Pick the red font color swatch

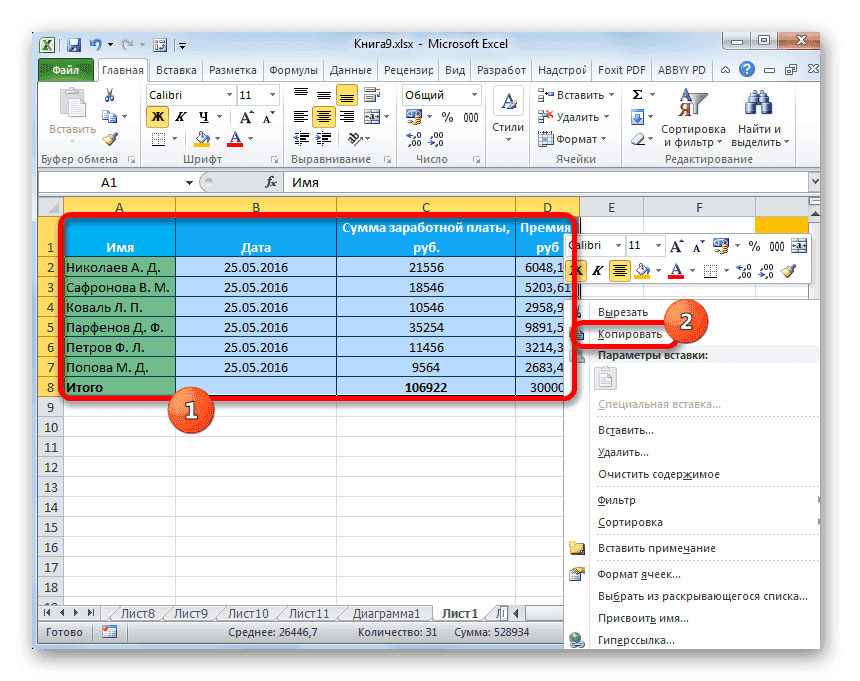point(235,144)
